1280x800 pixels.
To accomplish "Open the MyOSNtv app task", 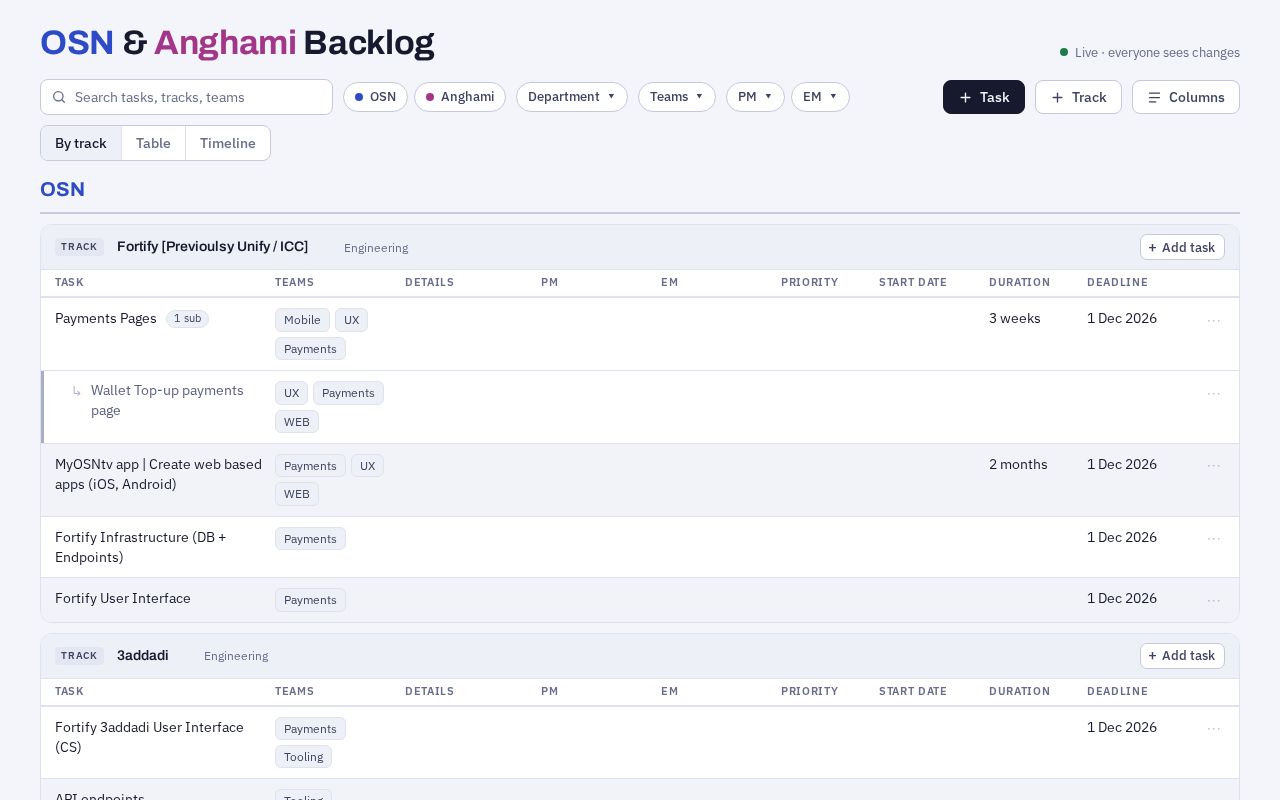I will [x=158, y=474].
